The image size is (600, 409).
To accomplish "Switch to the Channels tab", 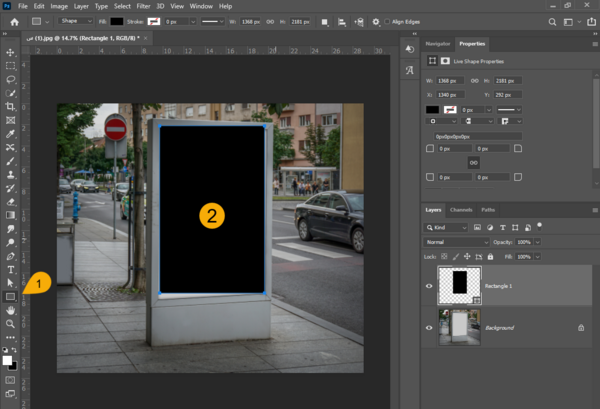I will point(461,210).
